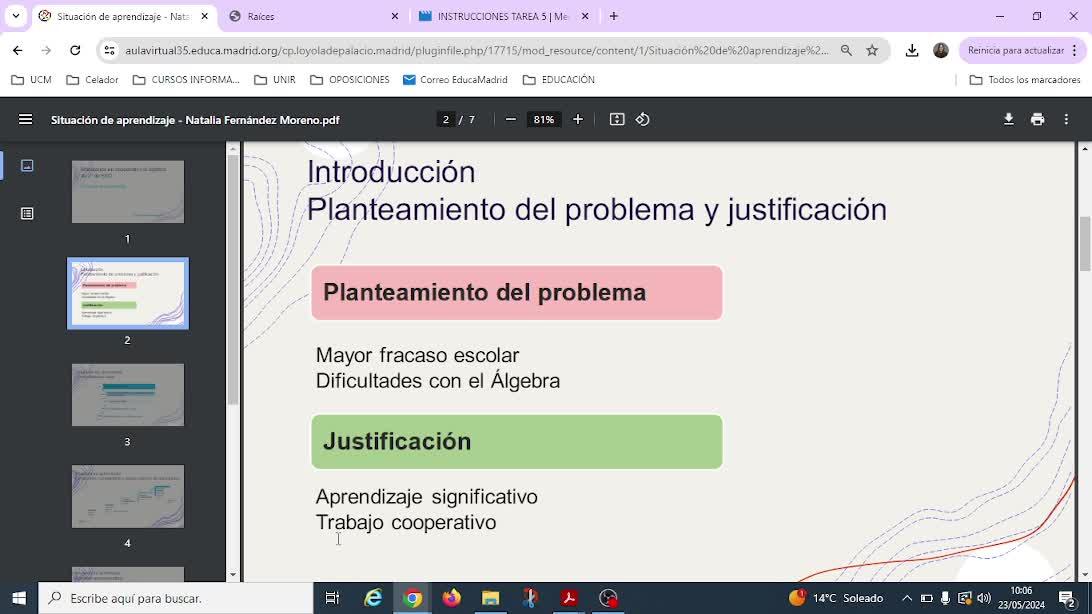Viewport: 1092px width, 614px height.
Task: Click text 'Mayor fracaso escolar'
Action: click(417, 355)
